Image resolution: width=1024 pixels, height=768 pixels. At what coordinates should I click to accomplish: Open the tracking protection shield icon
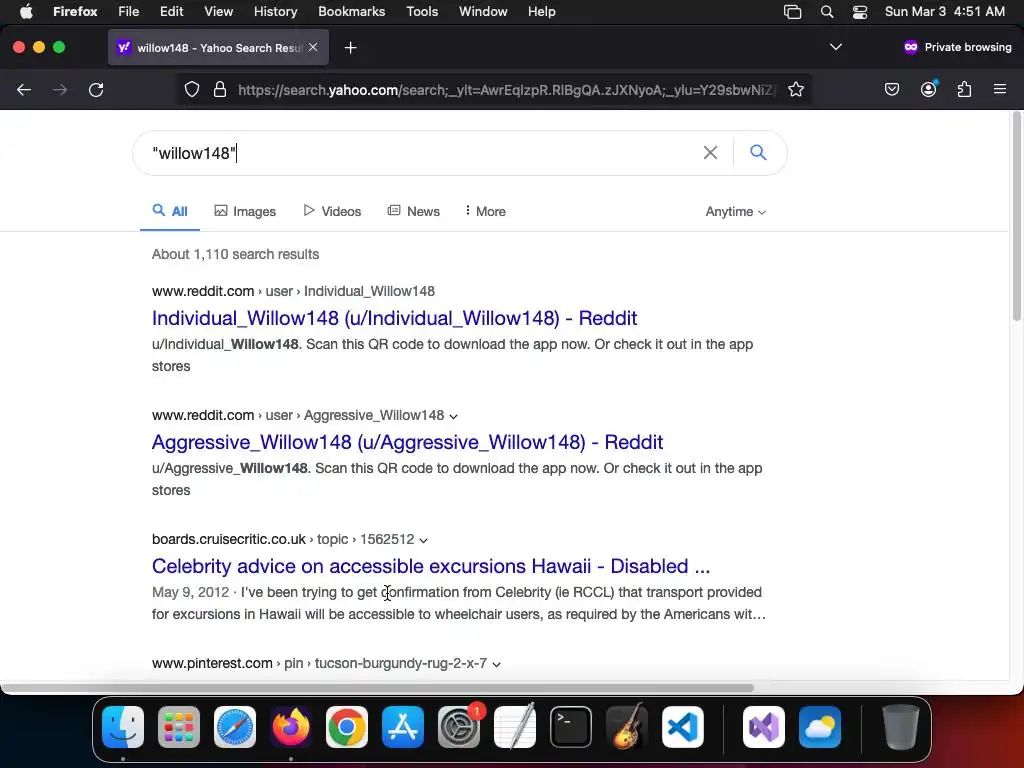[191, 89]
